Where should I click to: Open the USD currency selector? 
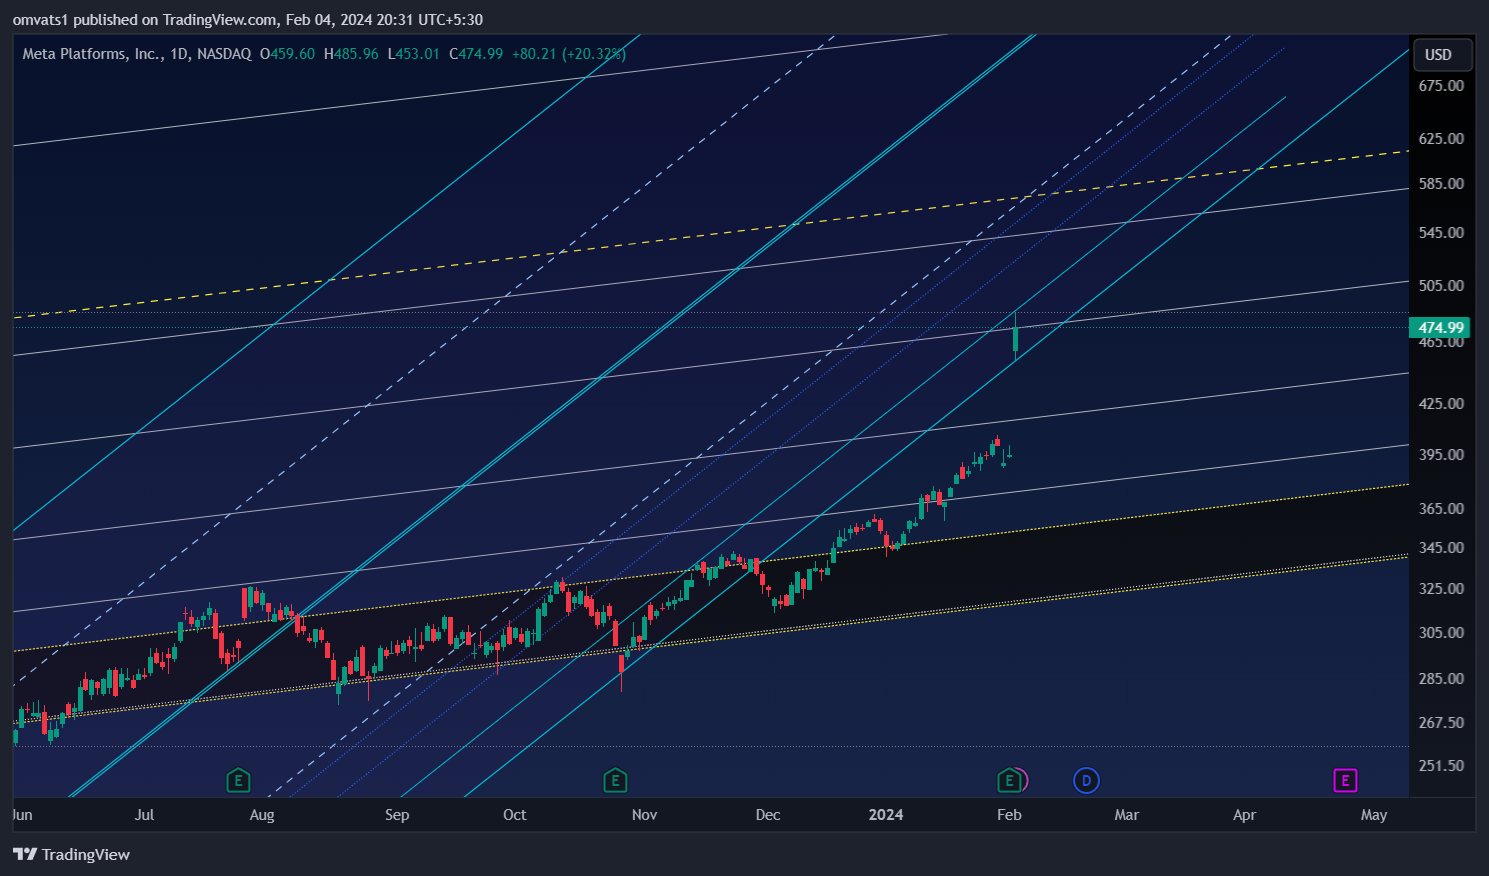click(1441, 55)
